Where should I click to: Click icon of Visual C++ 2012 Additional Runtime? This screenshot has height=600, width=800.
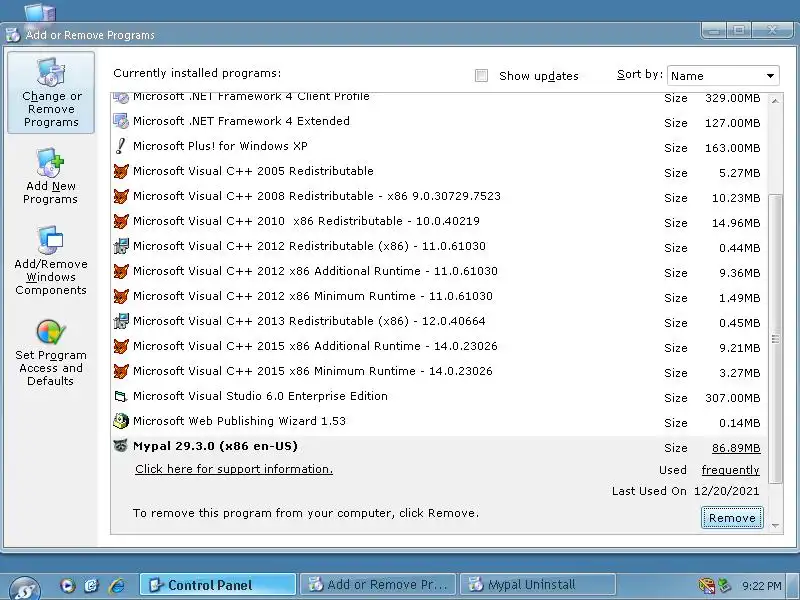(121, 271)
